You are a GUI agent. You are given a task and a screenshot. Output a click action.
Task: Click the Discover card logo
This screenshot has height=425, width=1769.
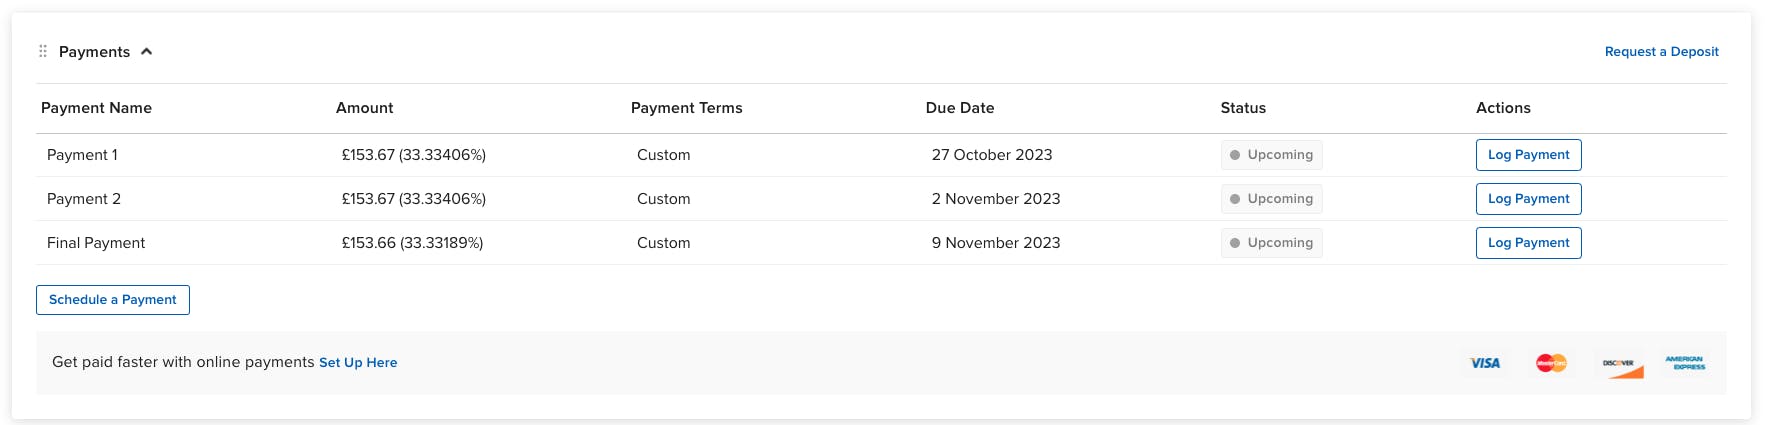[1623, 367]
